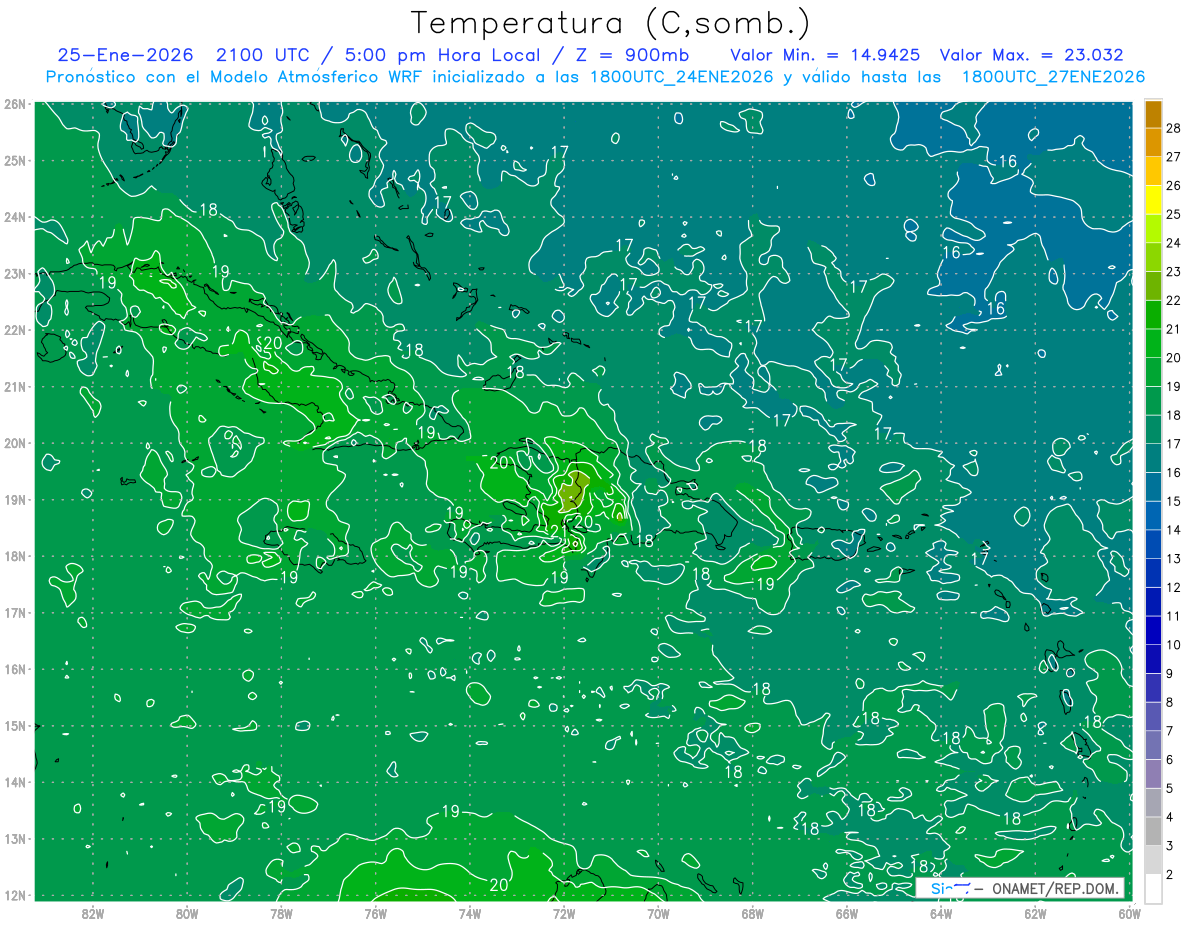This screenshot has height=927, width=1200.
Task: Click the latitude axis label "26N"
Action: (x=14, y=104)
